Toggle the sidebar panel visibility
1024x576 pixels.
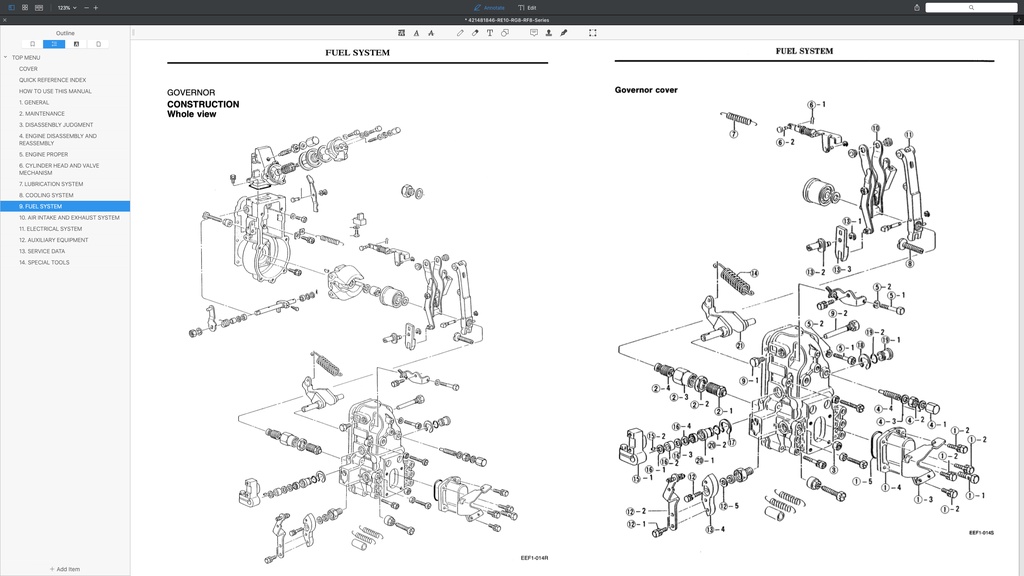[x=11, y=8]
